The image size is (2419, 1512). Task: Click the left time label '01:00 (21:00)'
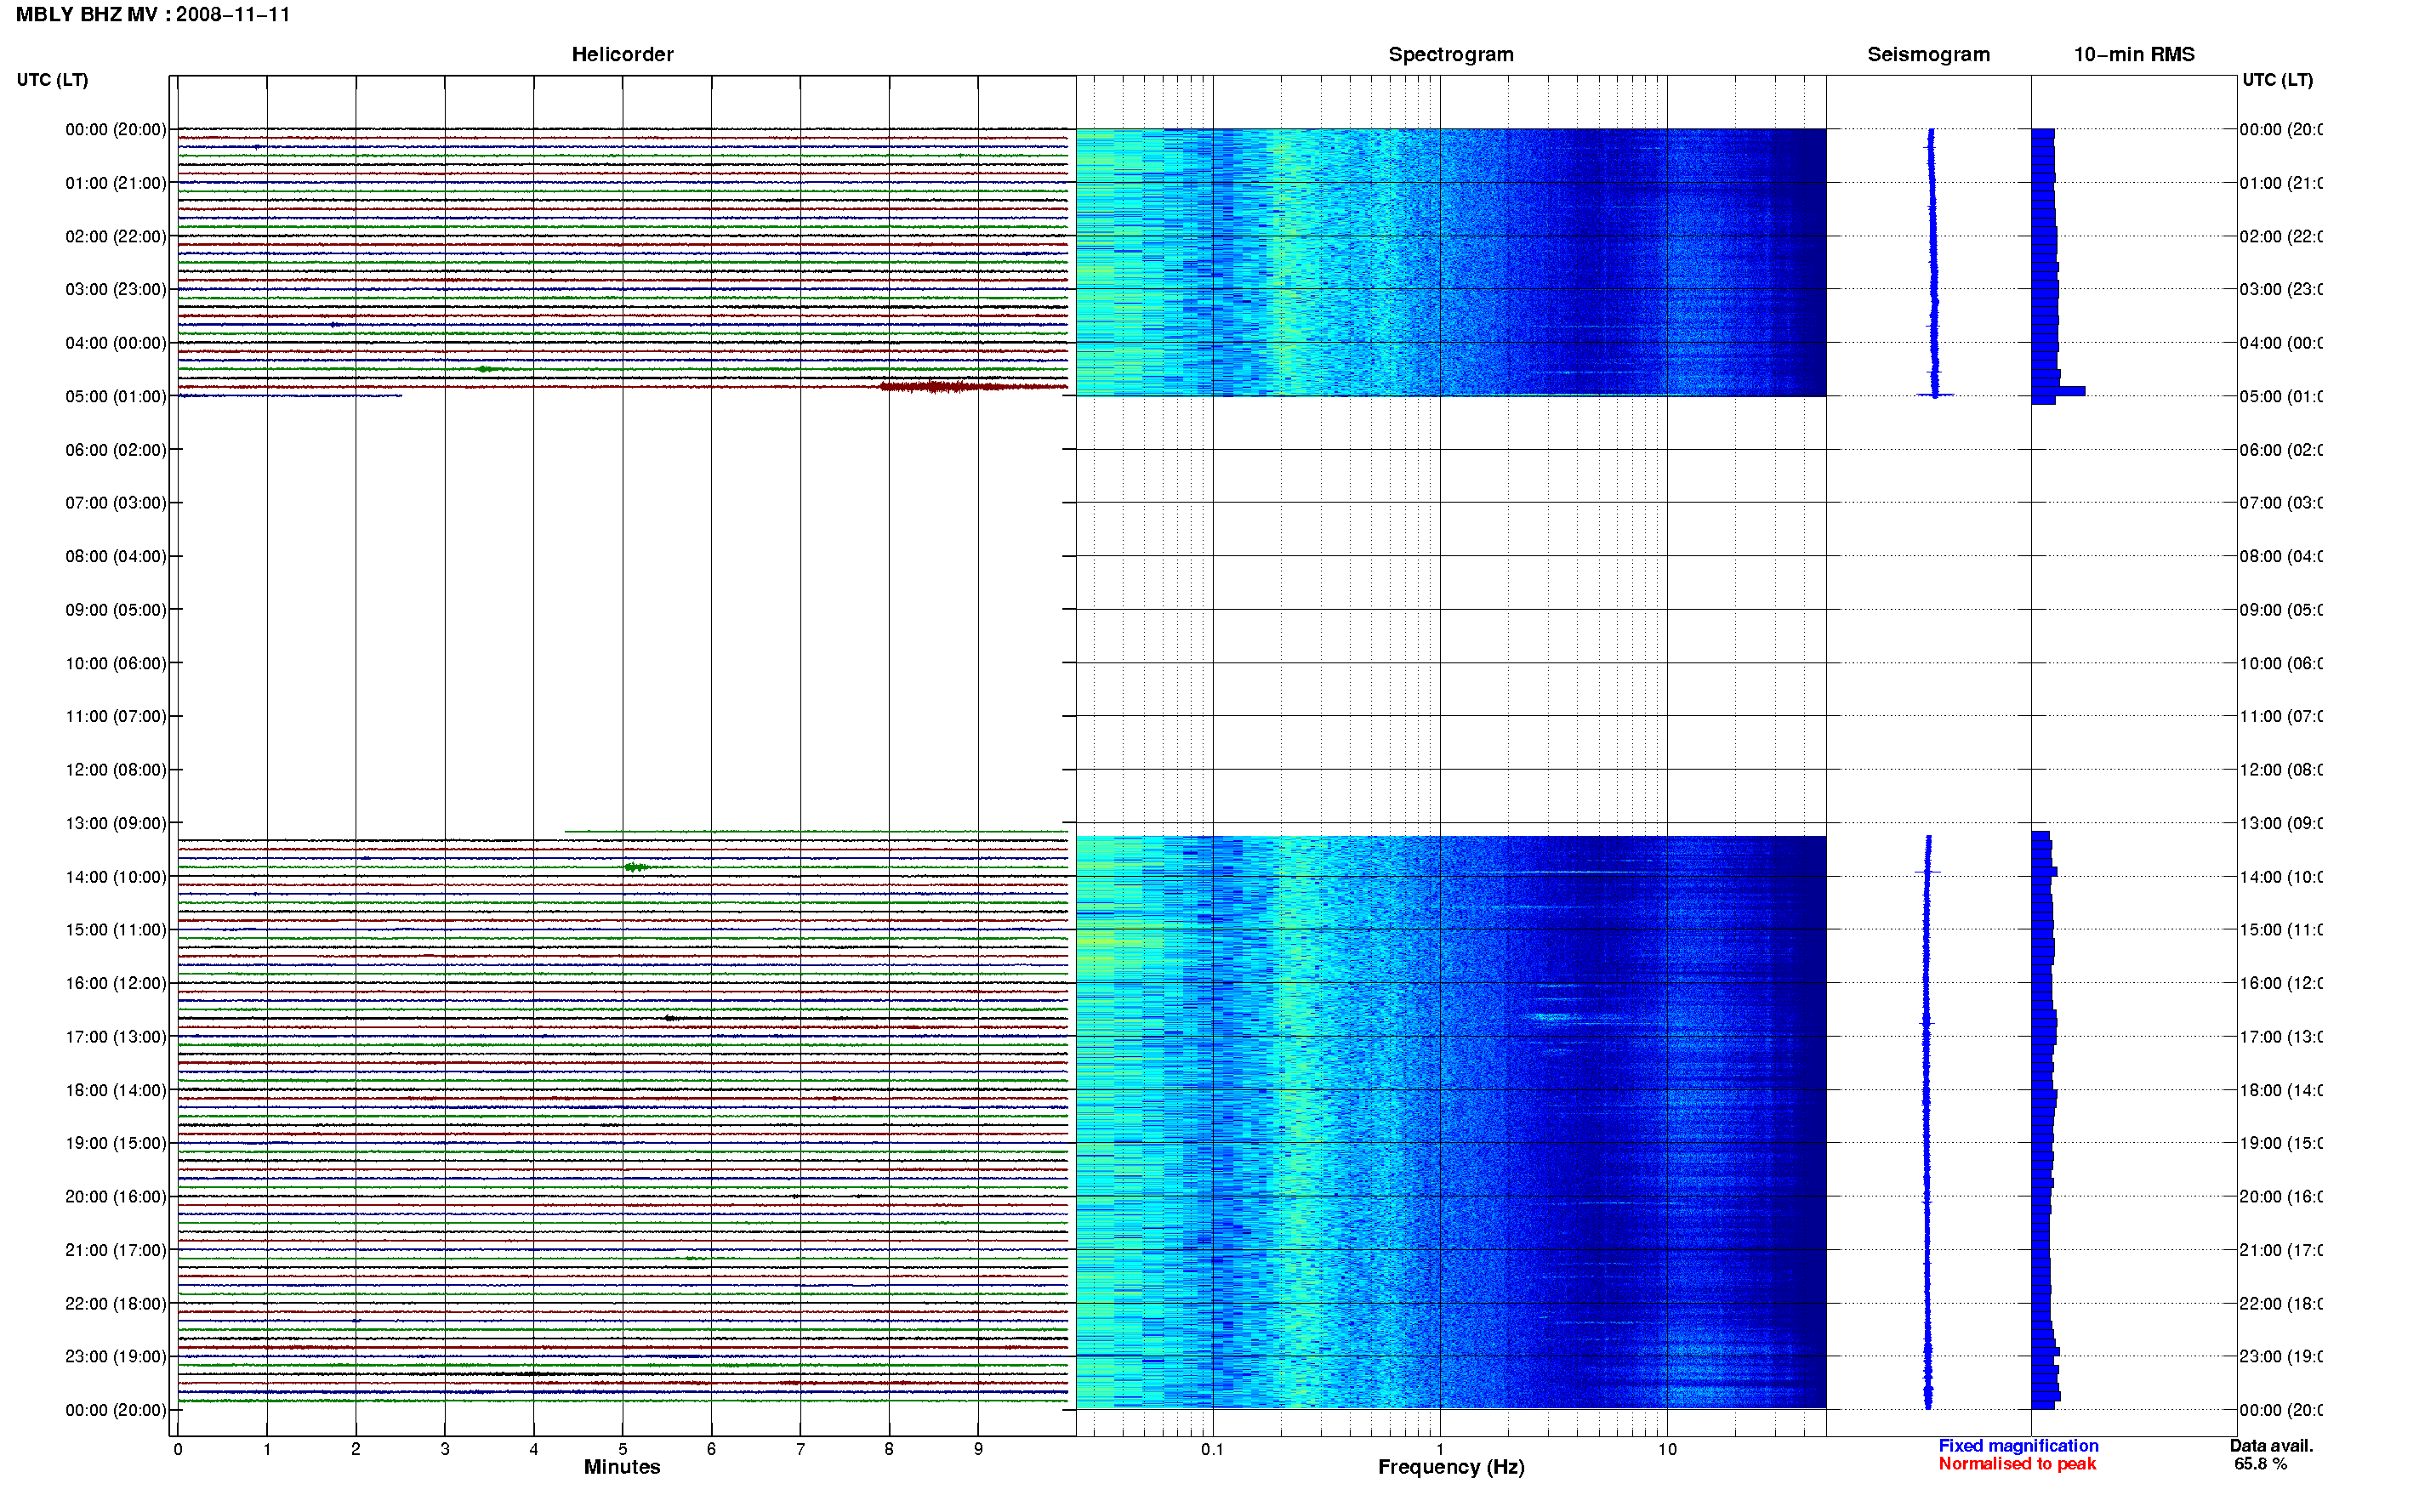[116, 183]
